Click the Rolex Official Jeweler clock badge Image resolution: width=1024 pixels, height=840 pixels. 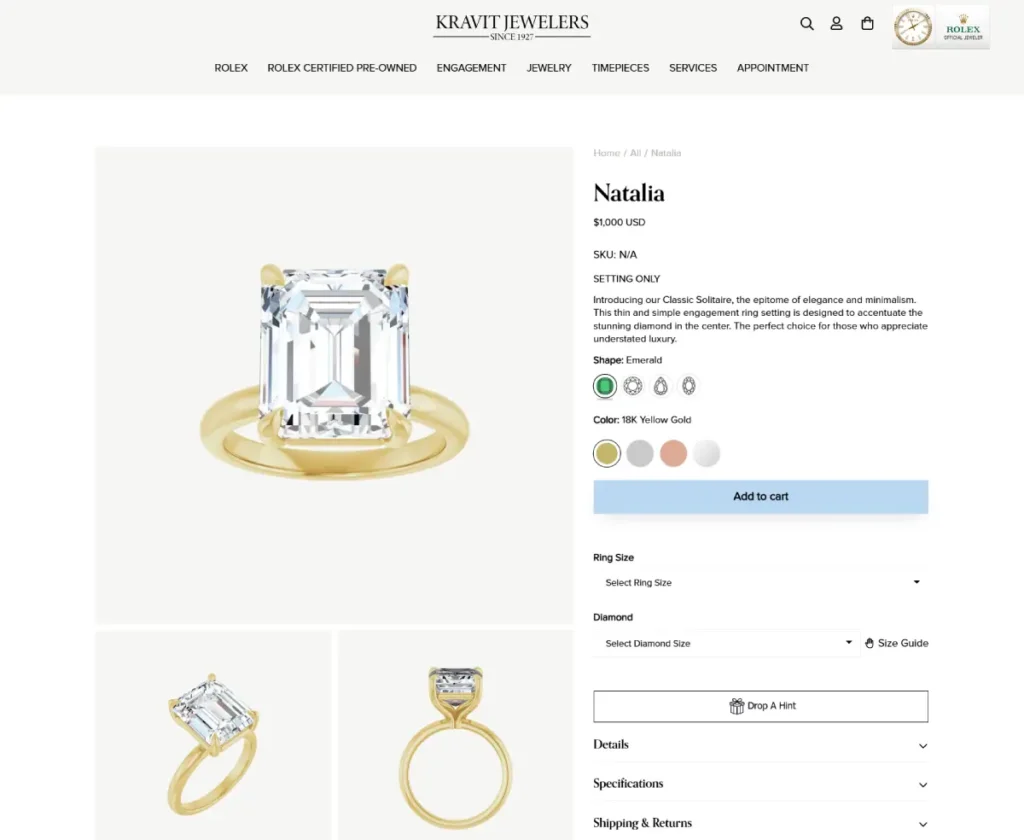pyautogui.click(x=940, y=28)
